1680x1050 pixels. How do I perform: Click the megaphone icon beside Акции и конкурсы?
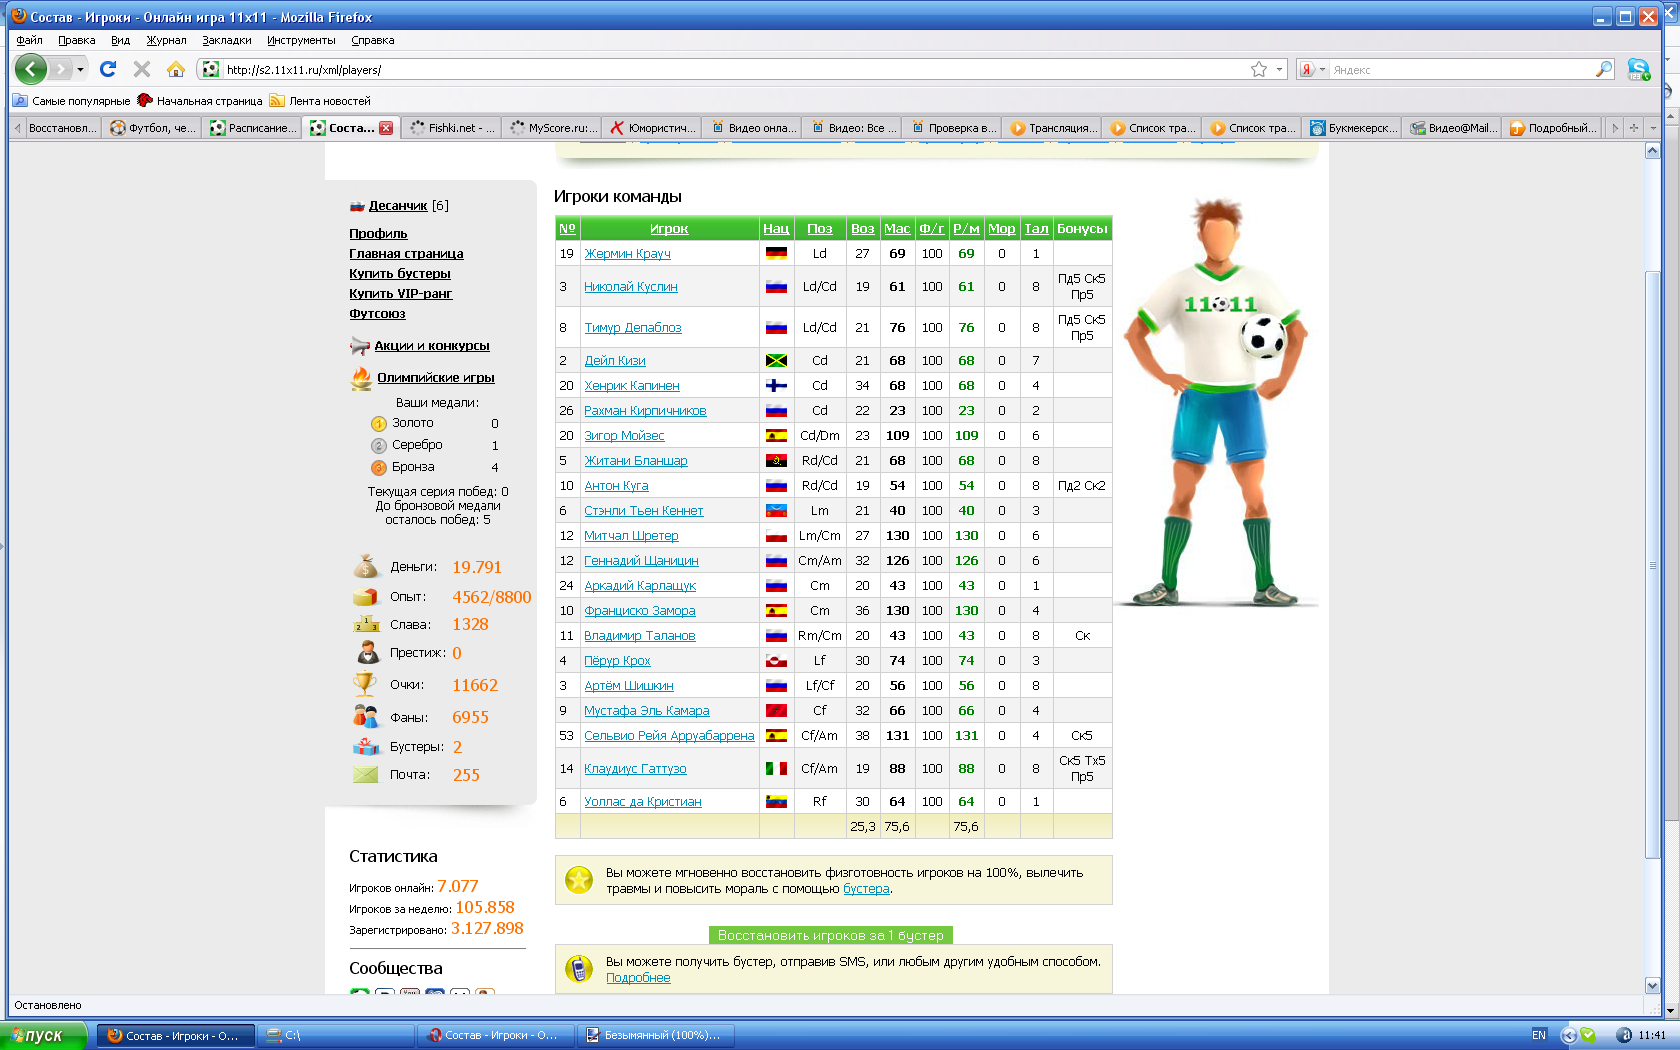point(360,346)
